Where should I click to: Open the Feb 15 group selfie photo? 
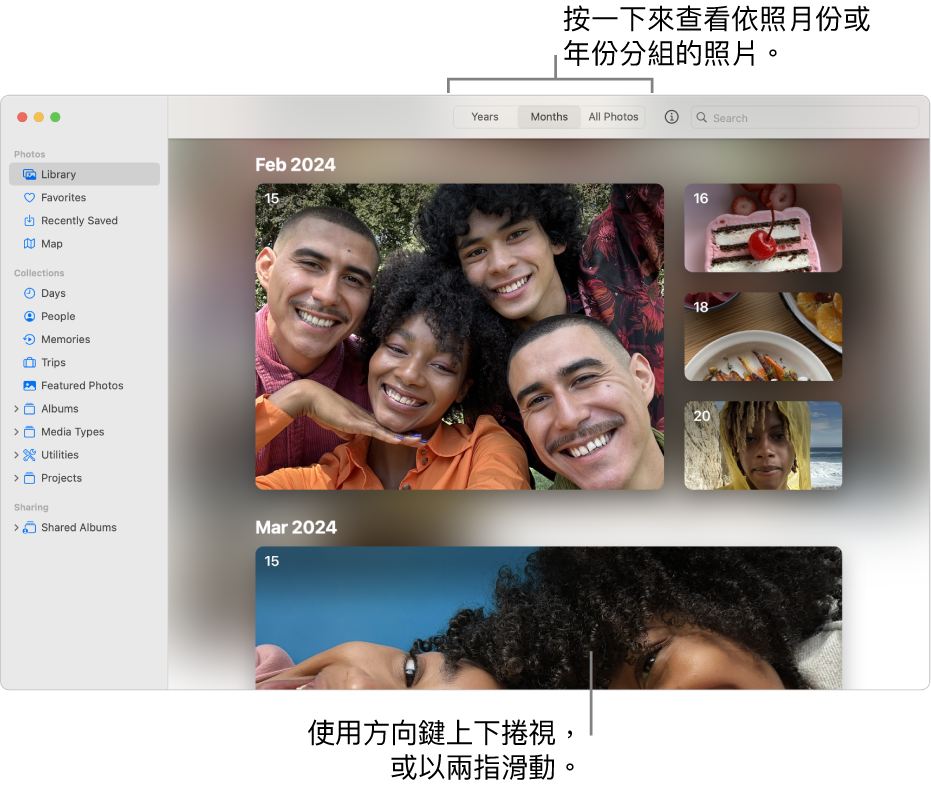point(460,337)
